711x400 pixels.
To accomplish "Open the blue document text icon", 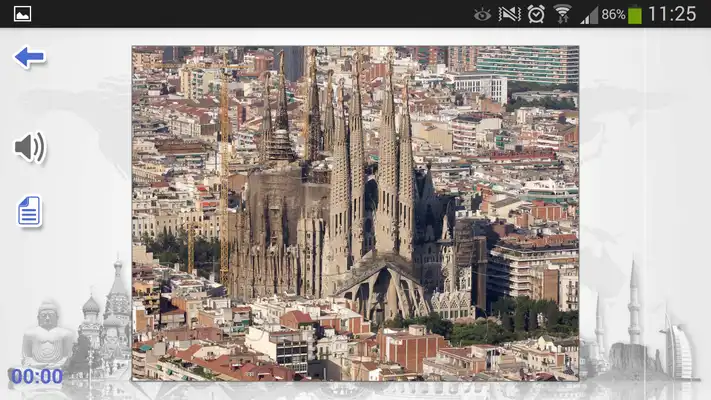I will pyautogui.click(x=29, y=211).
